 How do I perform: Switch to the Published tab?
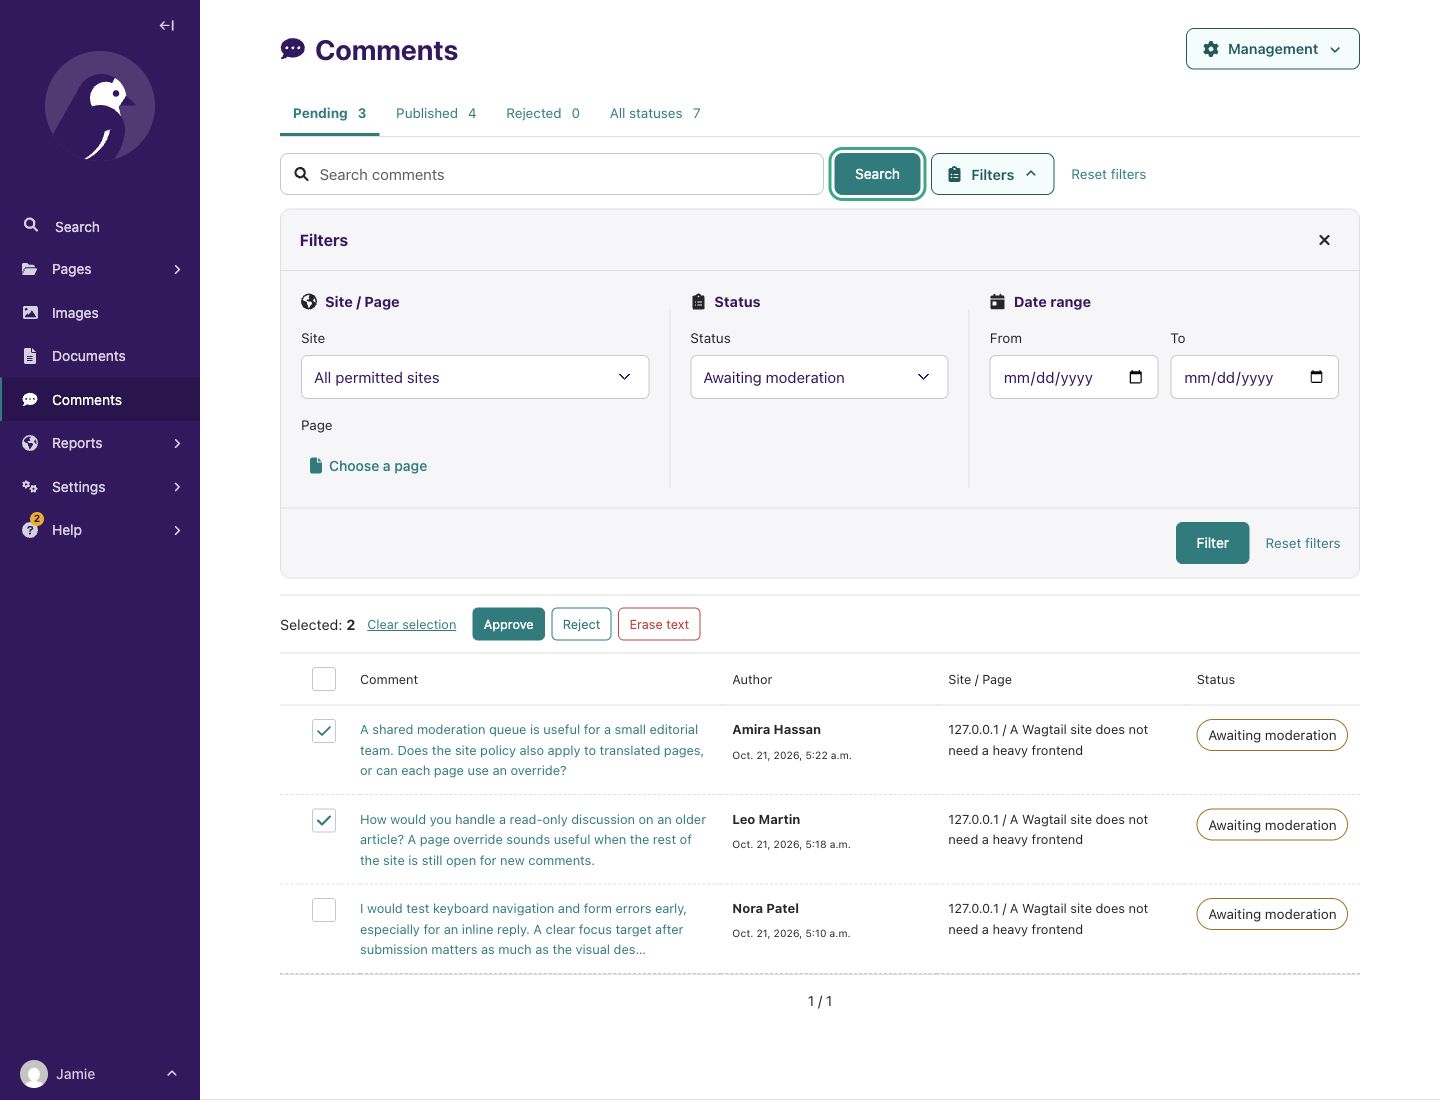coord(436,113)
